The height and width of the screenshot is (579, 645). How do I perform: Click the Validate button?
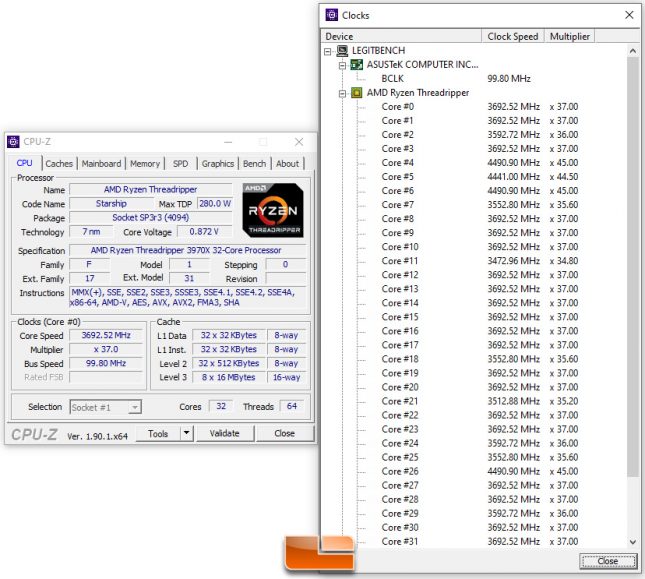pos(225,433)
